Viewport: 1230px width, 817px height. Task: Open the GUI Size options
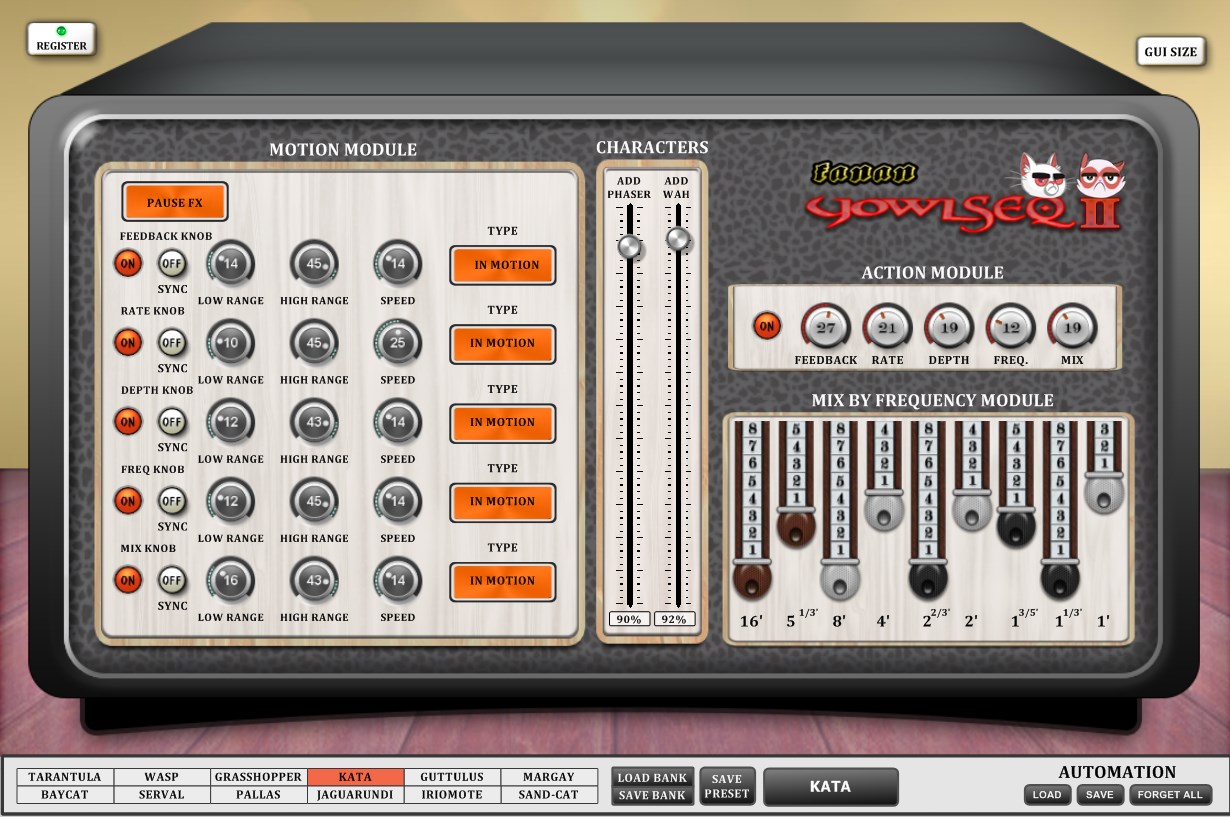pyautogui.click(x=1170, y=52)
